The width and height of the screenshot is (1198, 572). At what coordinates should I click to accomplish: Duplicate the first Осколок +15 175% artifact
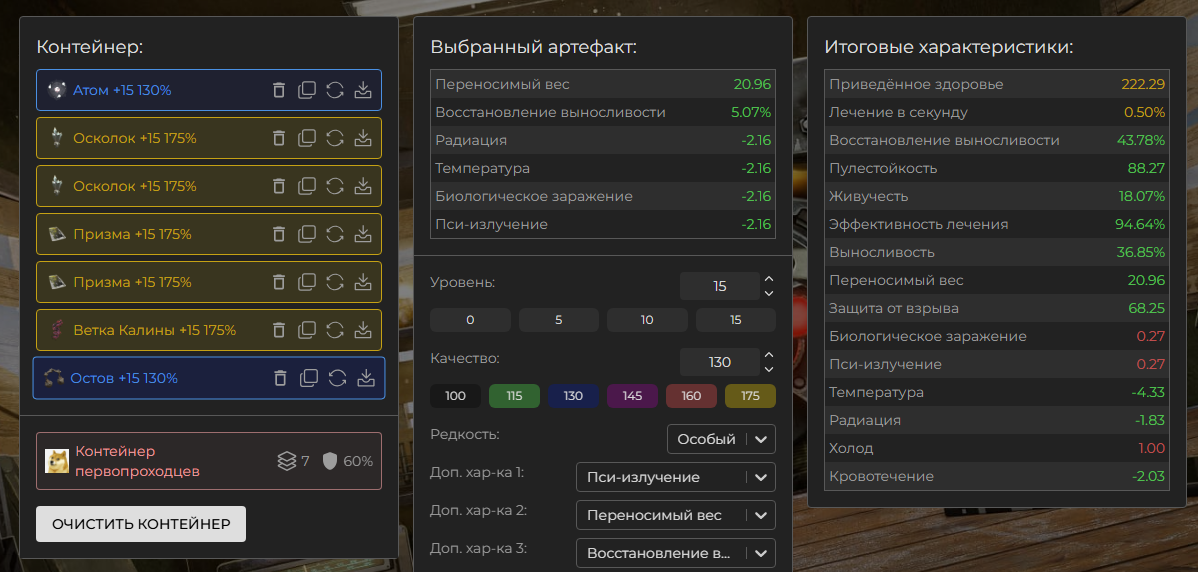306,138
